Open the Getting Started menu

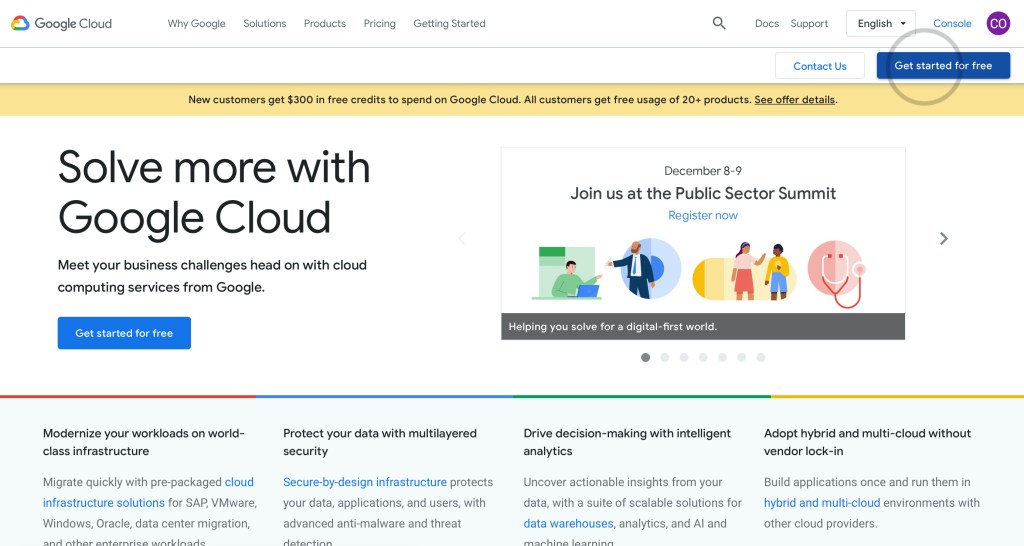point(449,24)
